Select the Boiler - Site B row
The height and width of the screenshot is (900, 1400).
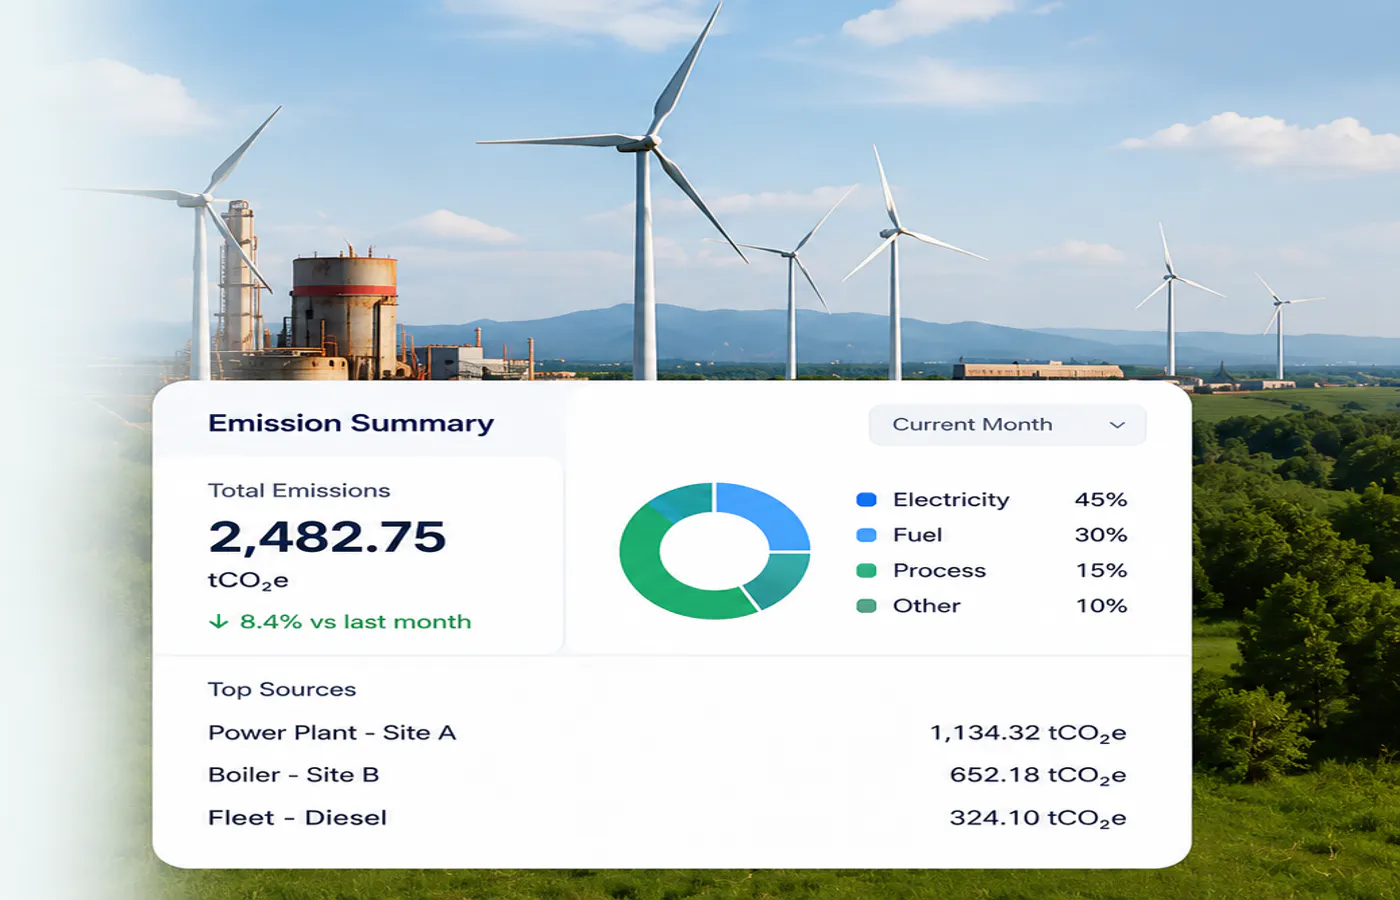coord(667,775)
